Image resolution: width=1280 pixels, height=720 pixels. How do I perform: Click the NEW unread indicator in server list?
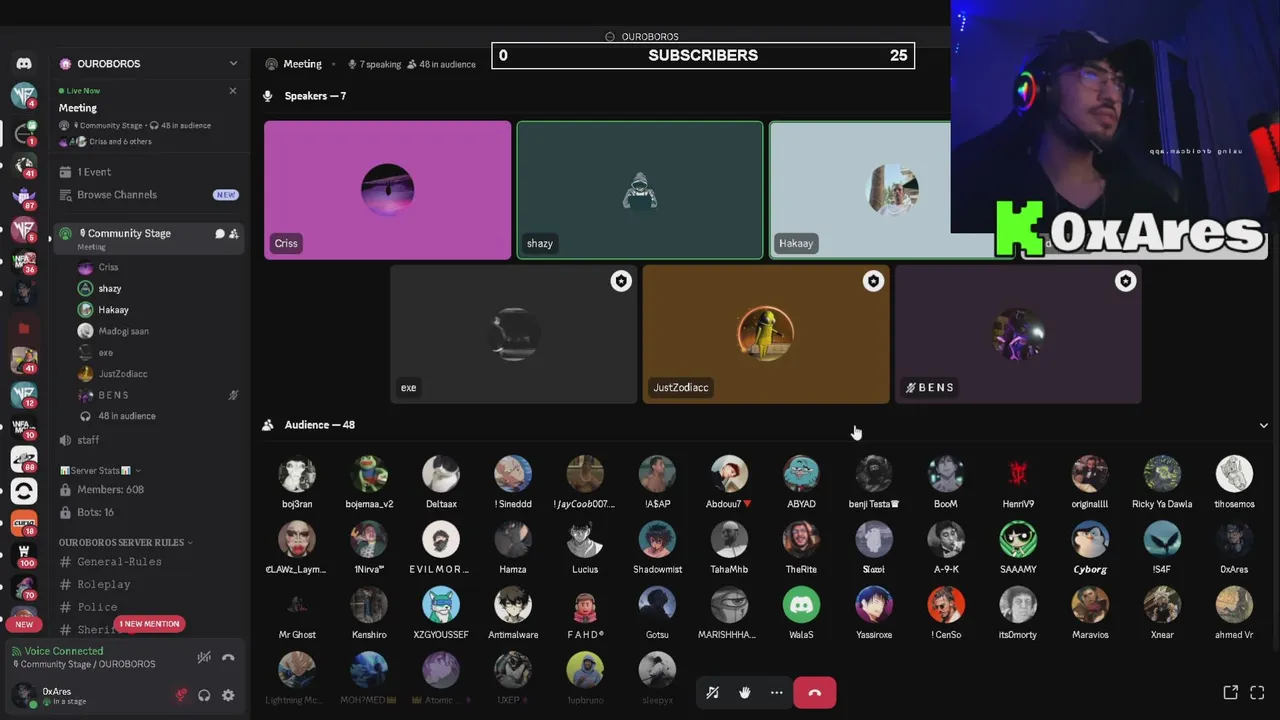(x=24, y=624)
